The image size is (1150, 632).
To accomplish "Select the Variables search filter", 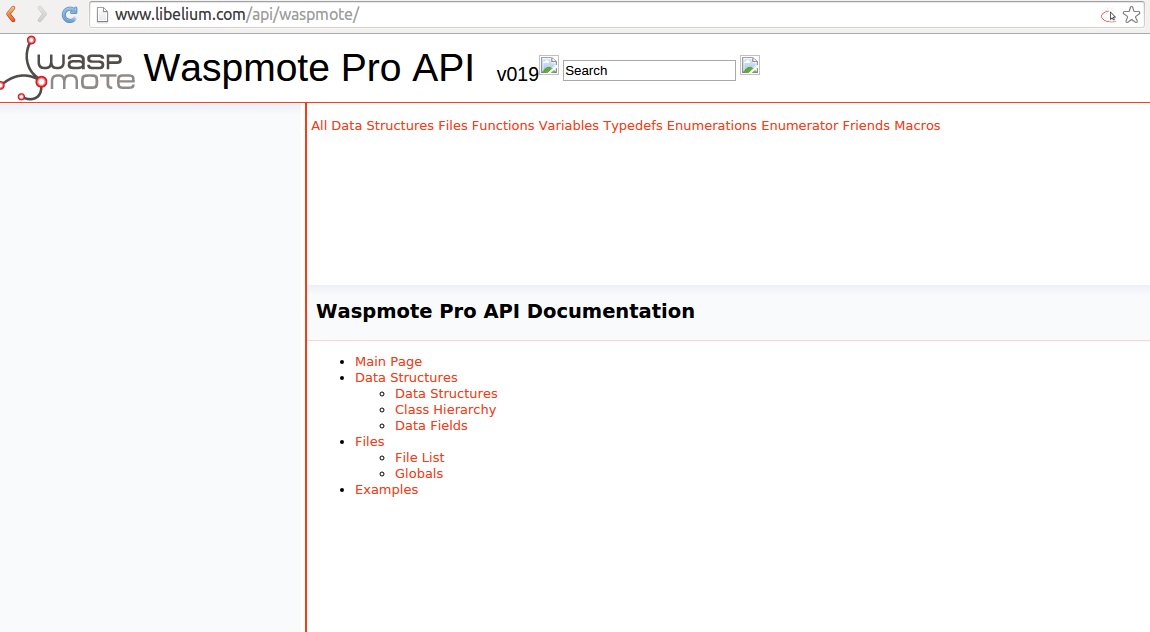I will pyautogui.click(x=568, y=125).
